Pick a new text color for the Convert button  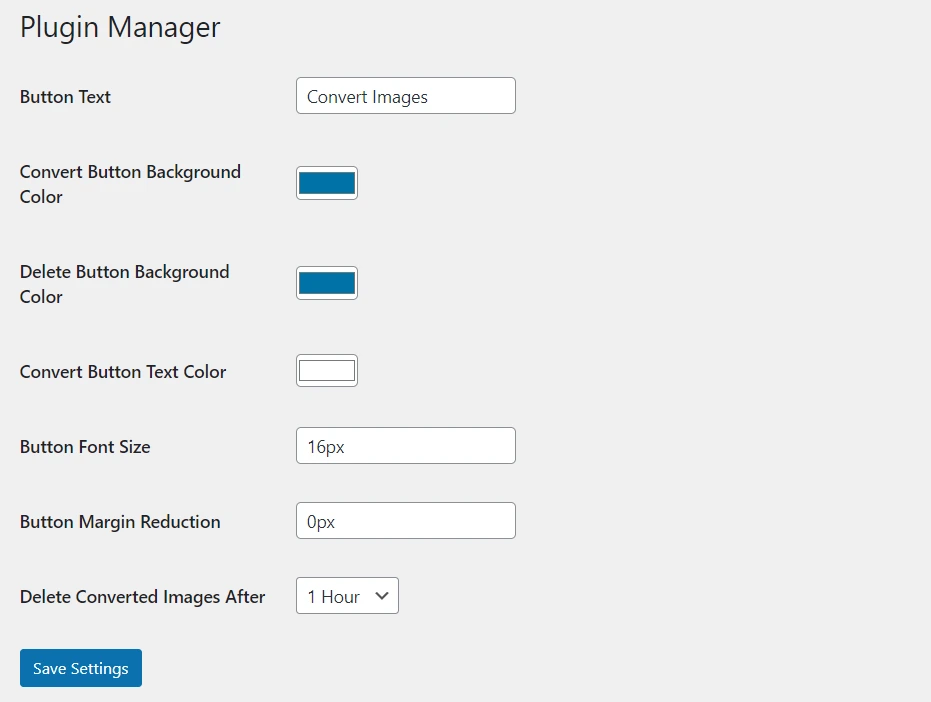click(x=326, y=369)
